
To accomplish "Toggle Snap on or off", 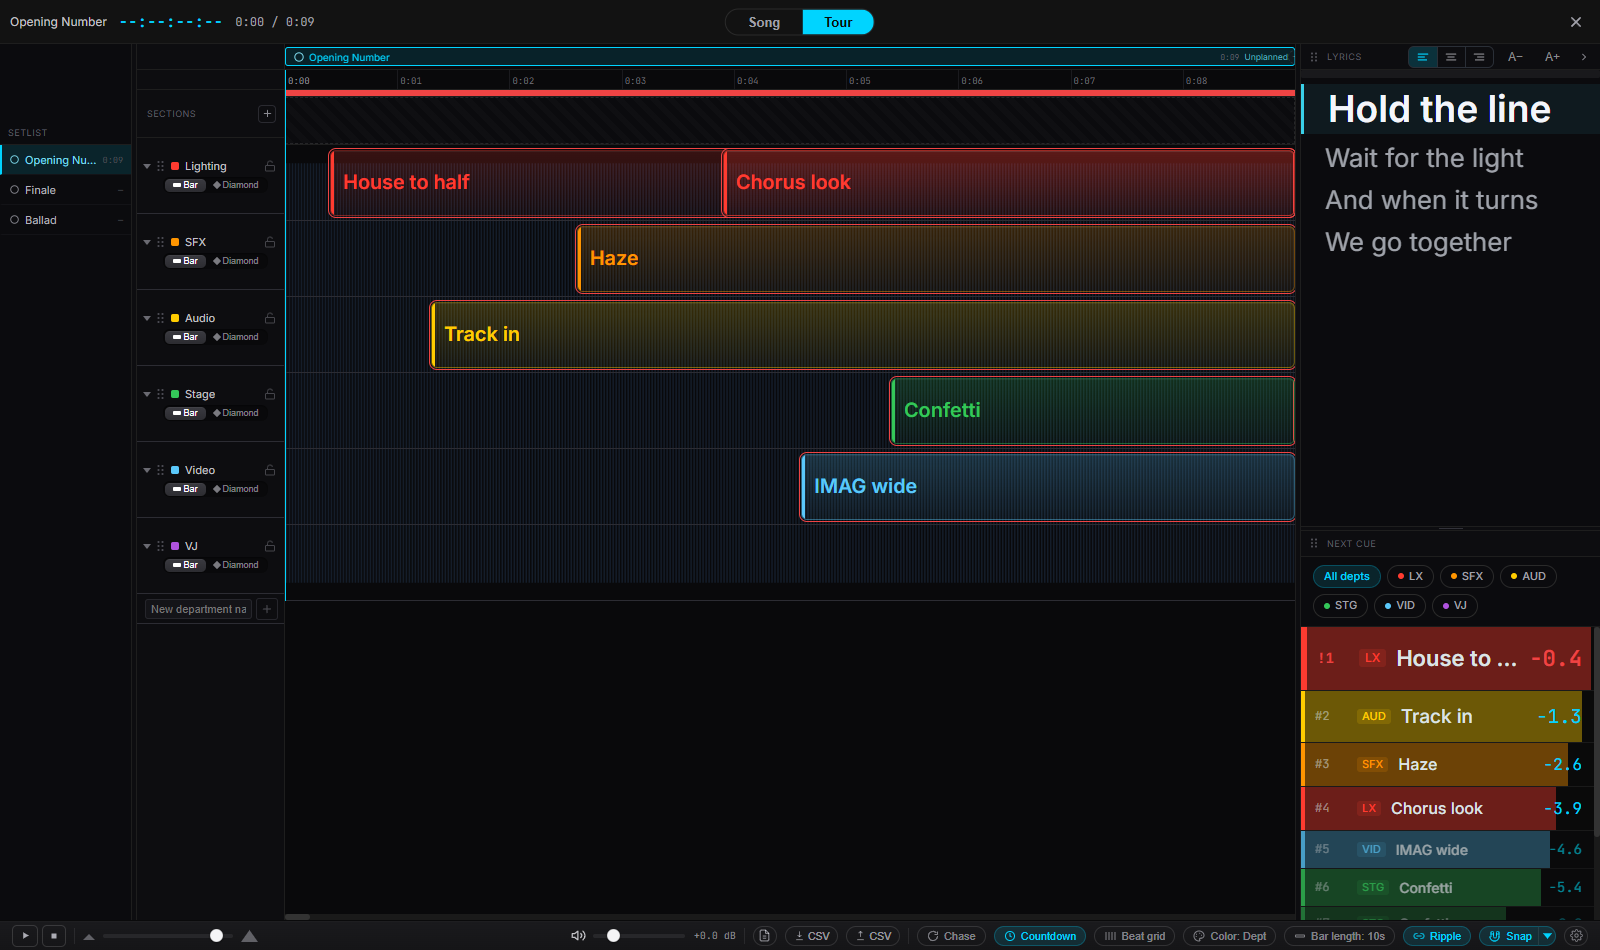I will click(x=1510, y=936).
